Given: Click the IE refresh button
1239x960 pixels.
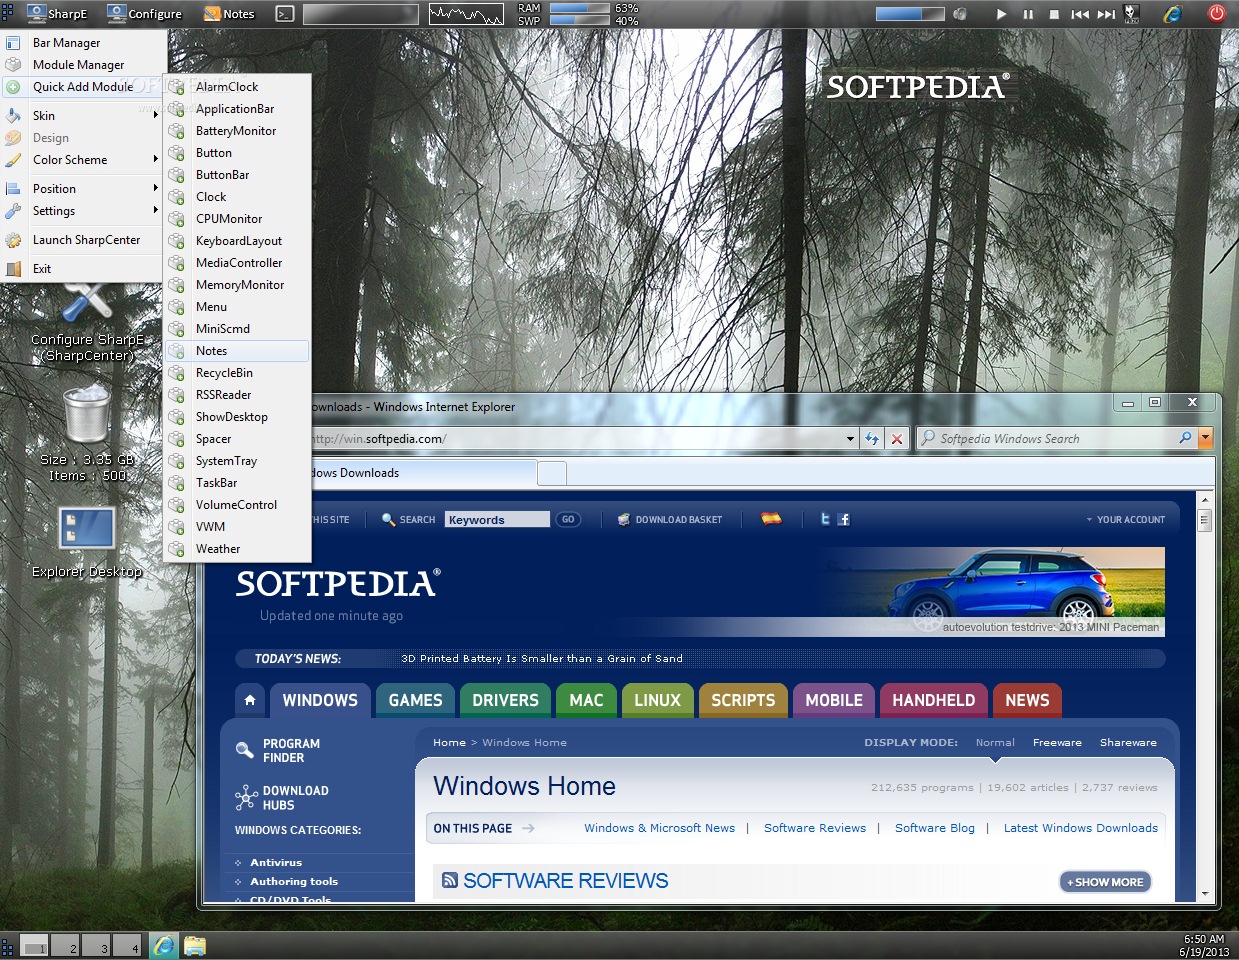Looking at the screenshot, I should (872, 439).
